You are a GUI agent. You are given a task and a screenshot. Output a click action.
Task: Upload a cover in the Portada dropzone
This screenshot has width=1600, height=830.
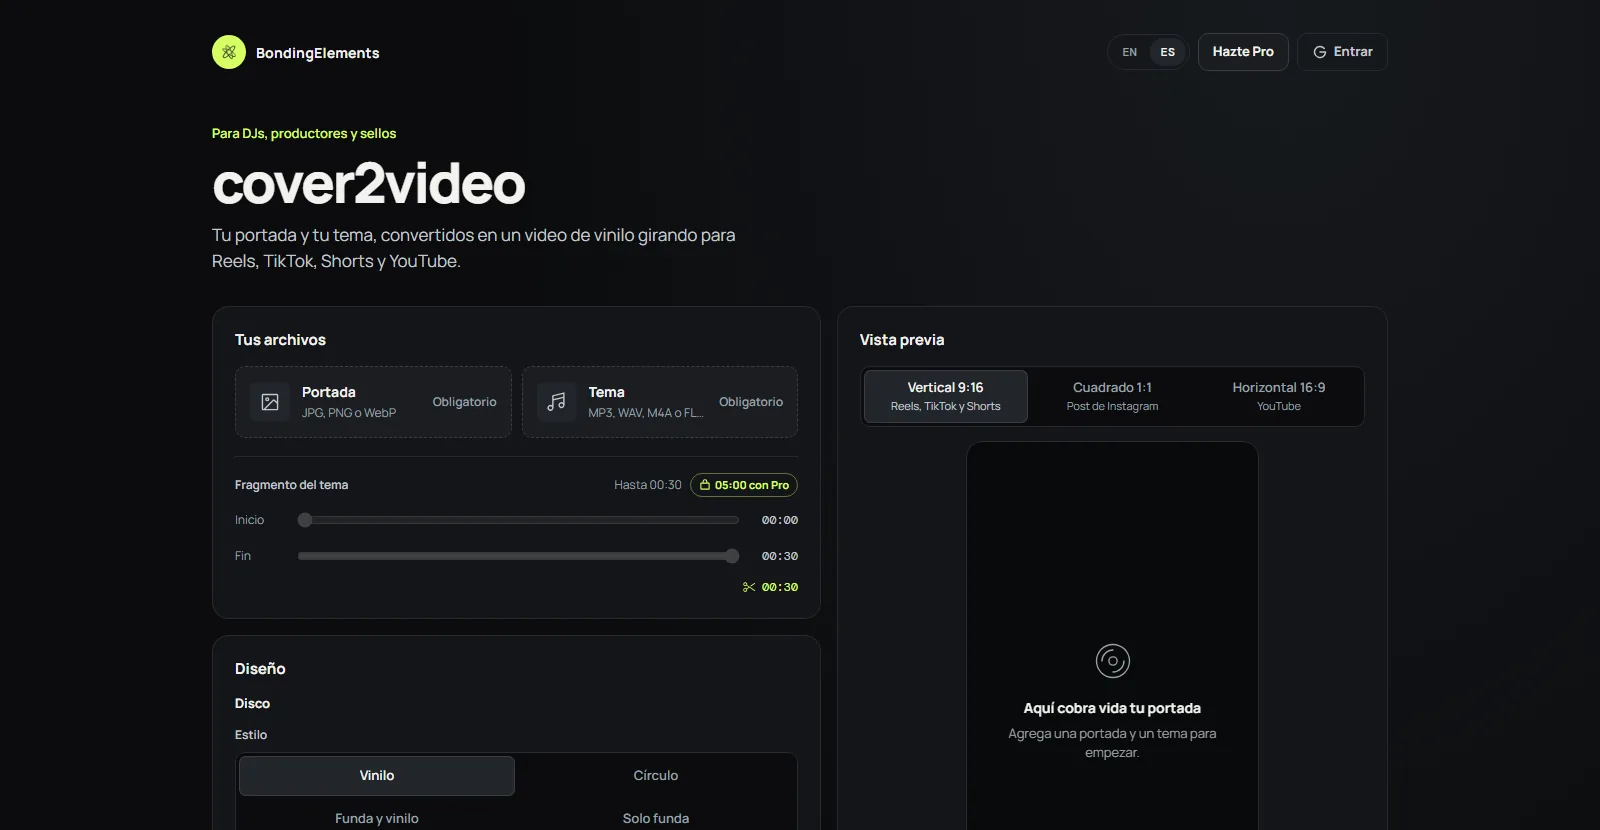click(373, 402)
